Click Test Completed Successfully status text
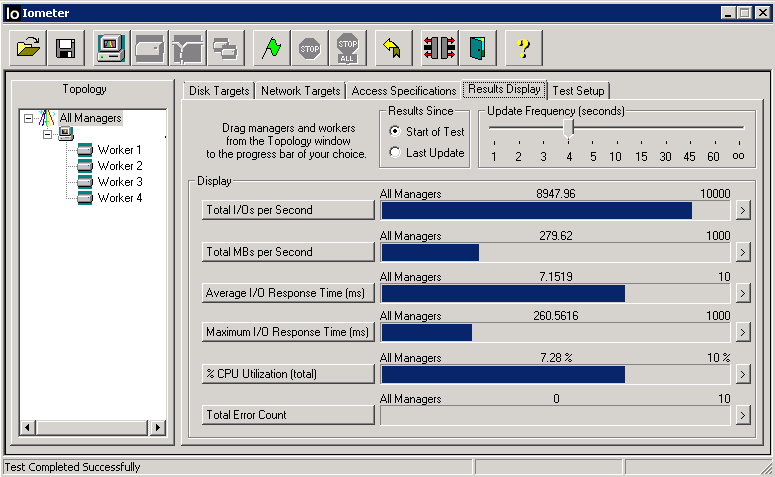Screen dimensions: 775x477 pyautogui.click(x=72, y=467)
